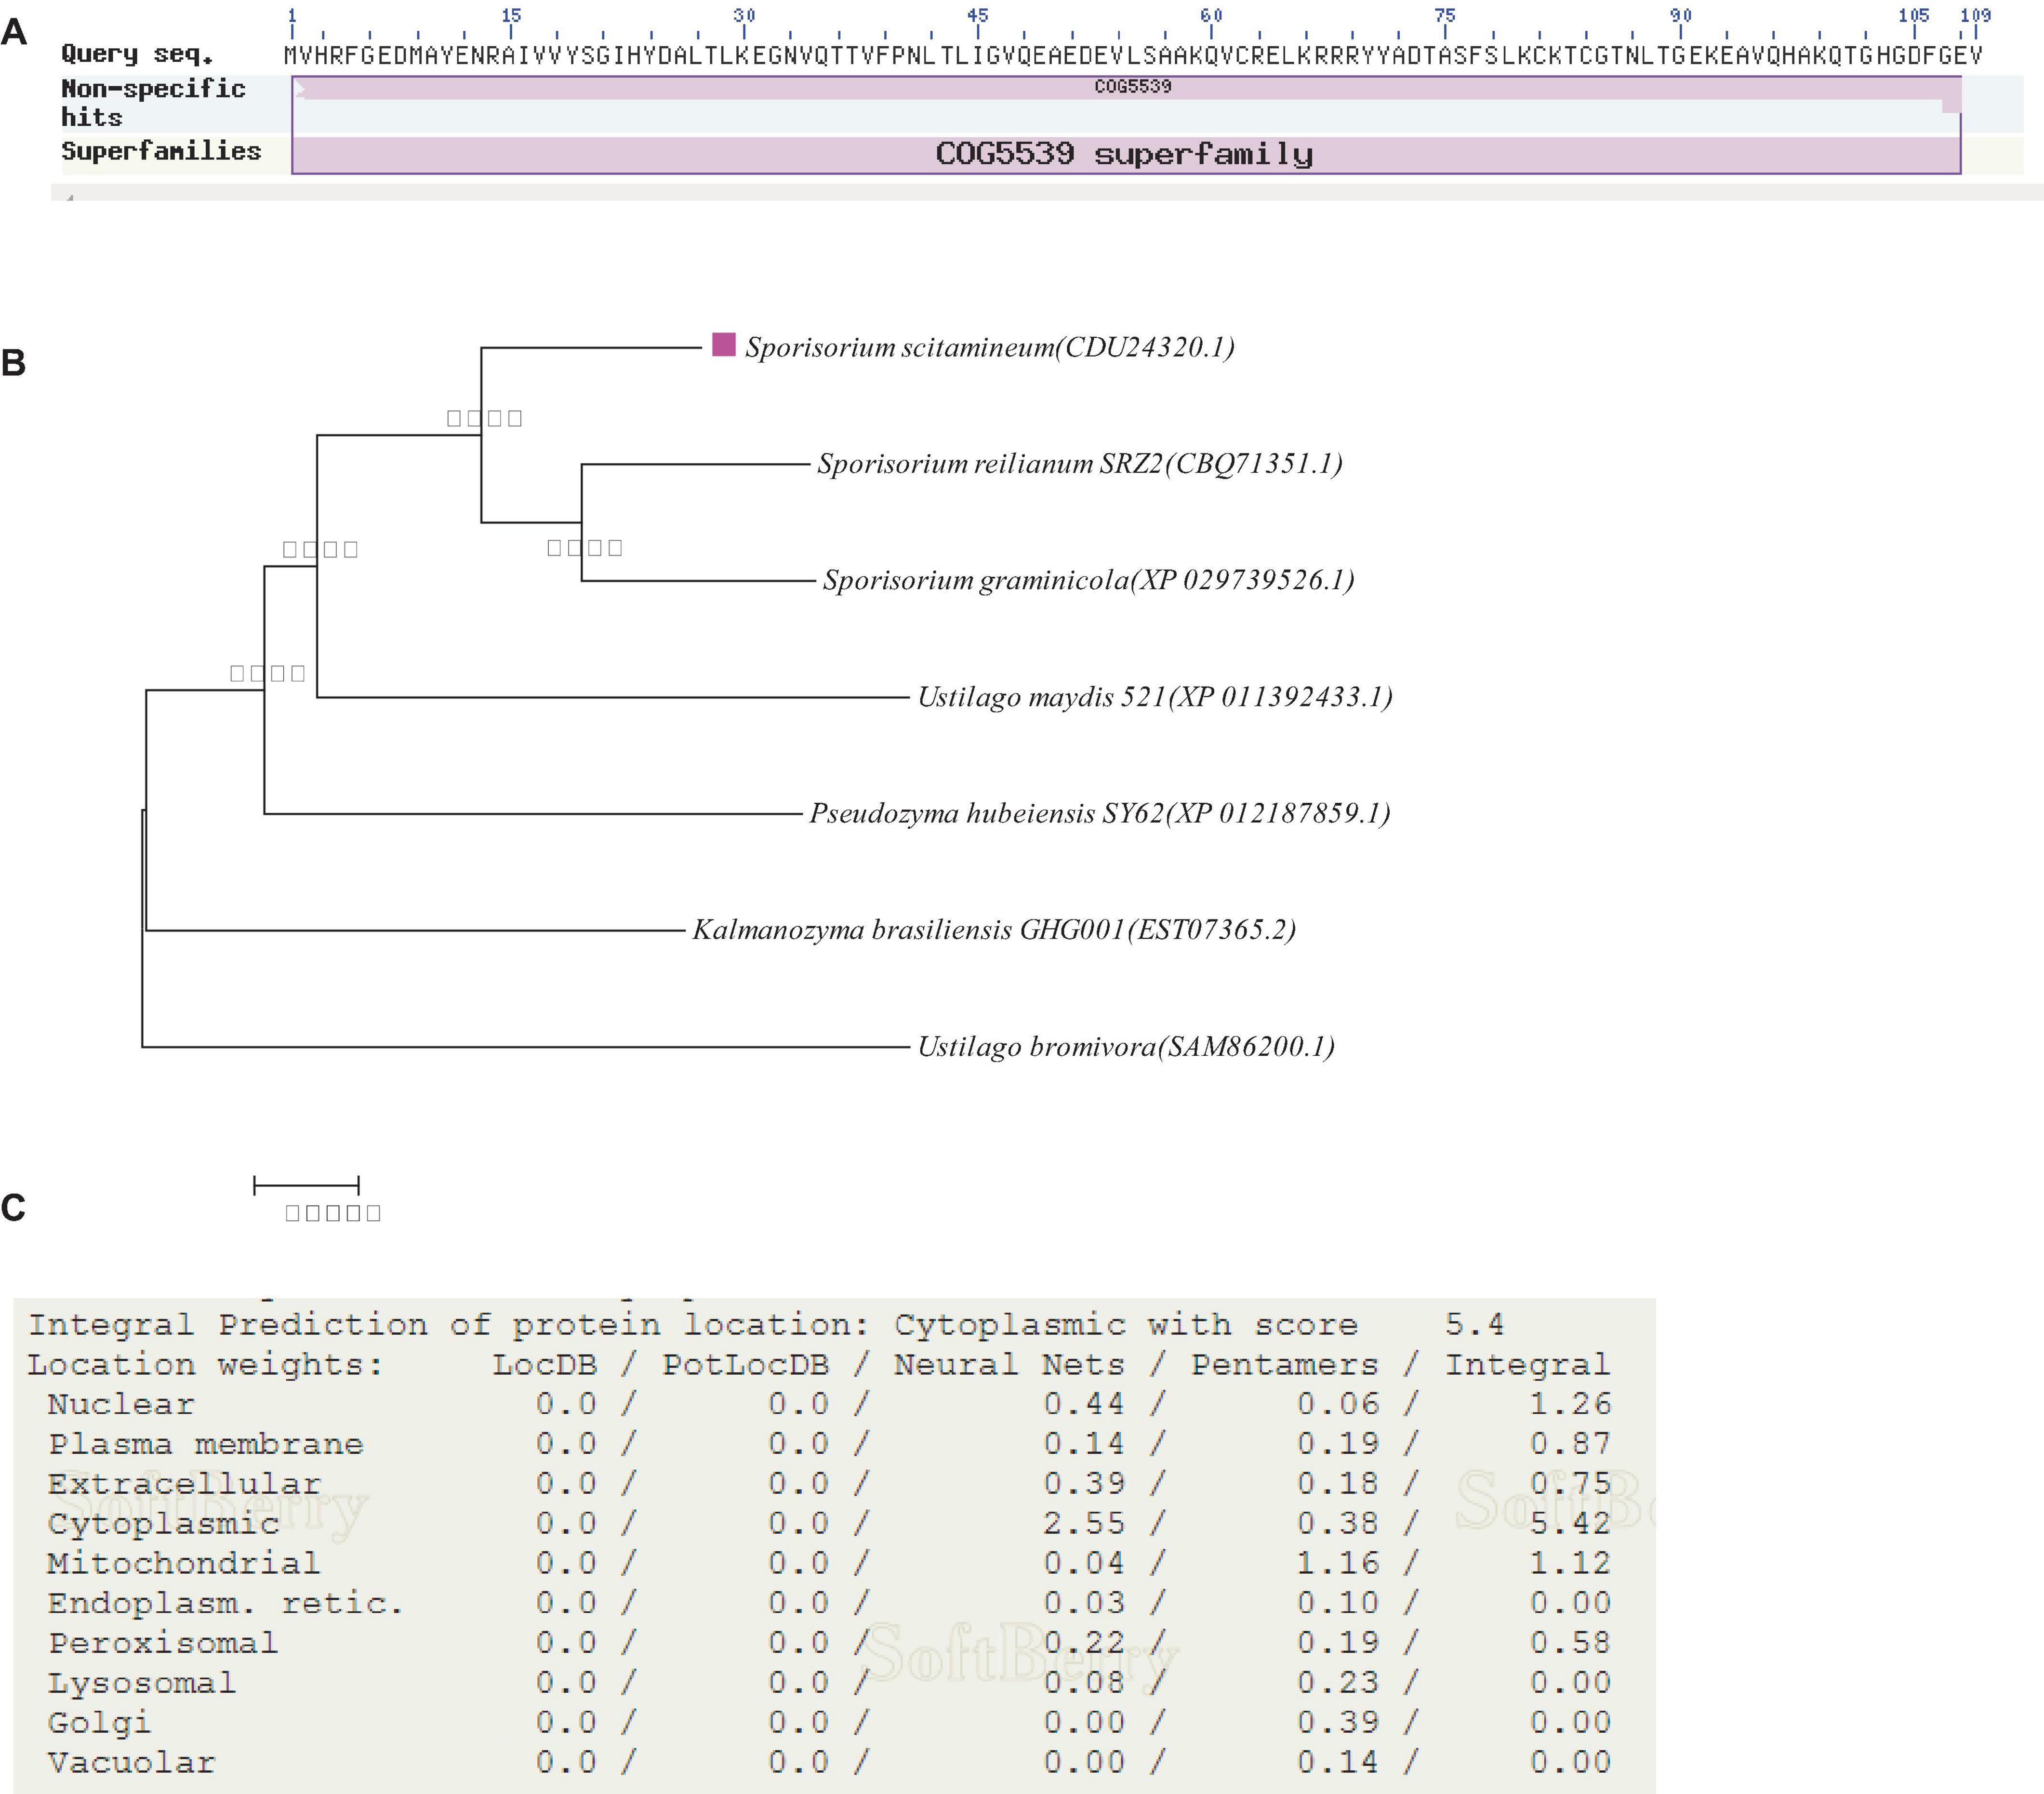The image size is (2044, 1794).
Task: Click the Cytoplasmic integral value 5.42
Action: point(1570,1524)
